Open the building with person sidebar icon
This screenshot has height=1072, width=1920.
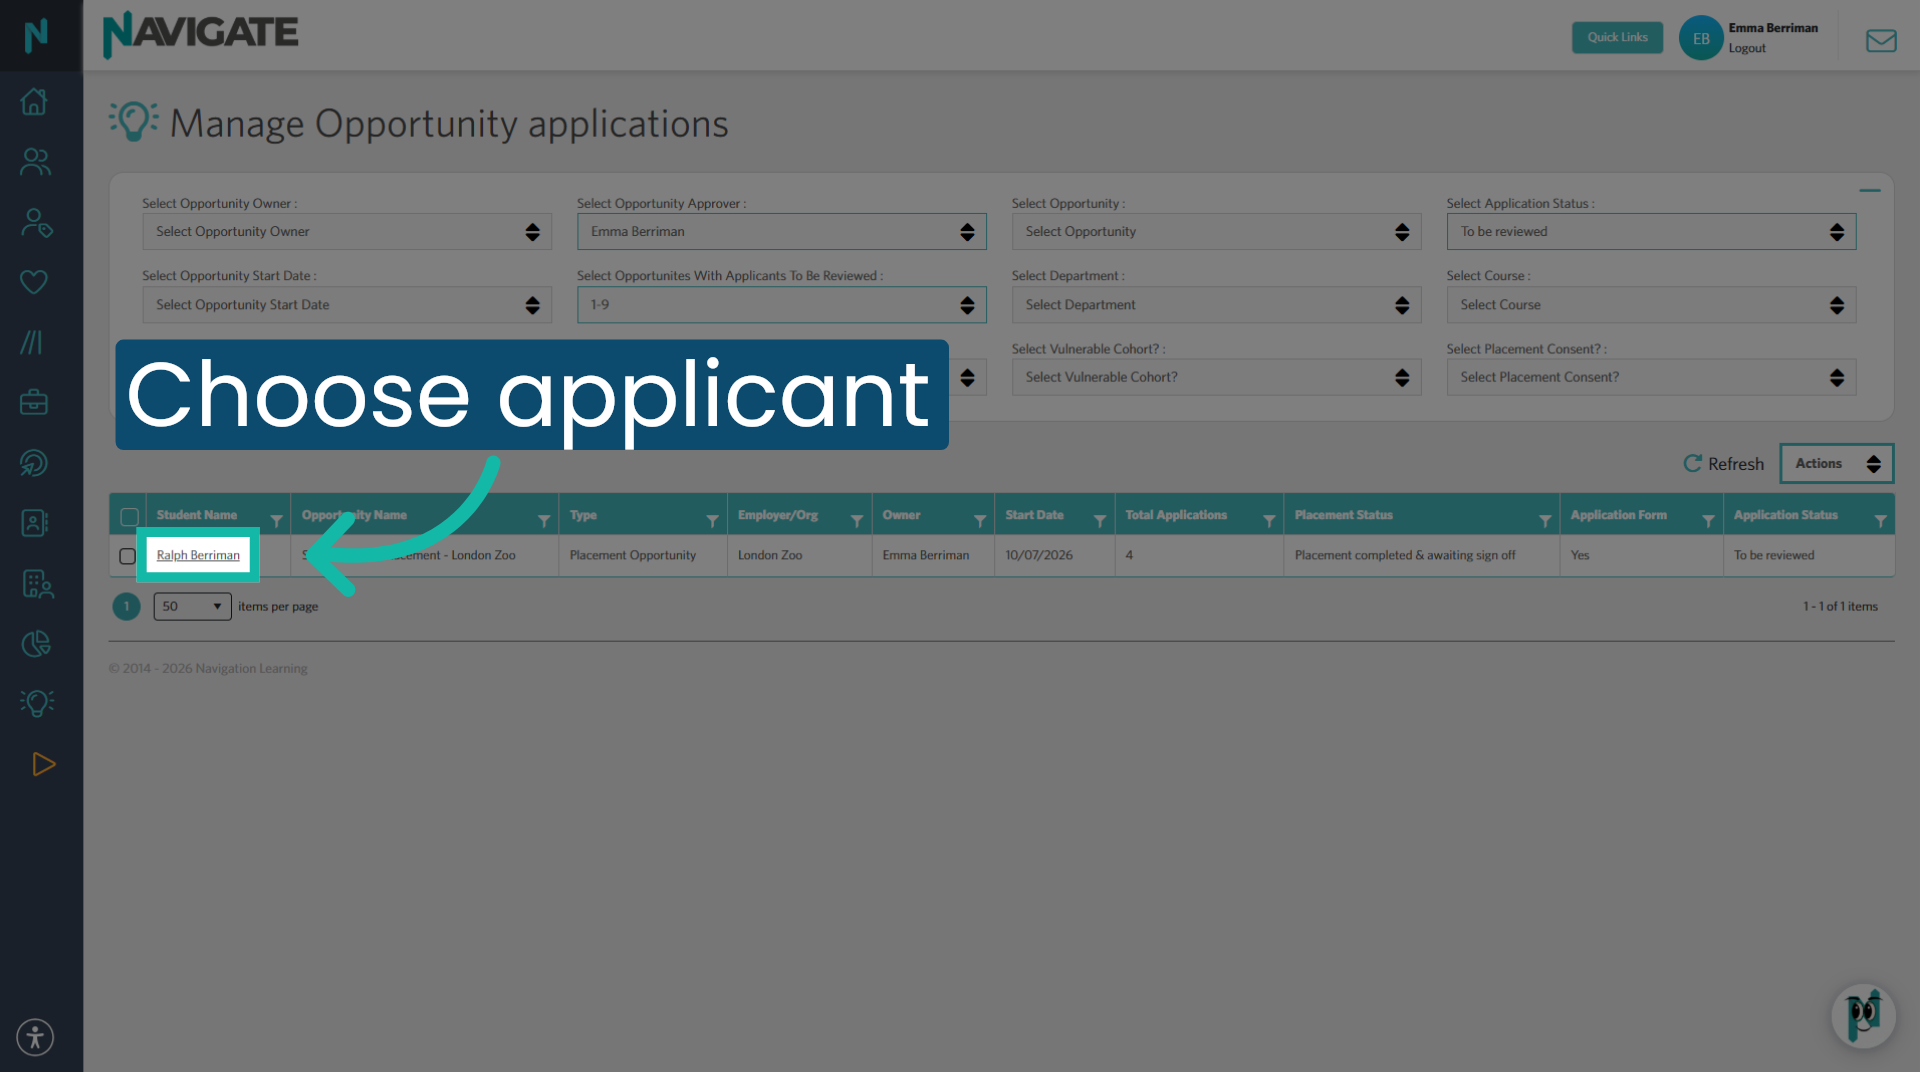pyautogui.click(x=37, y=583)
